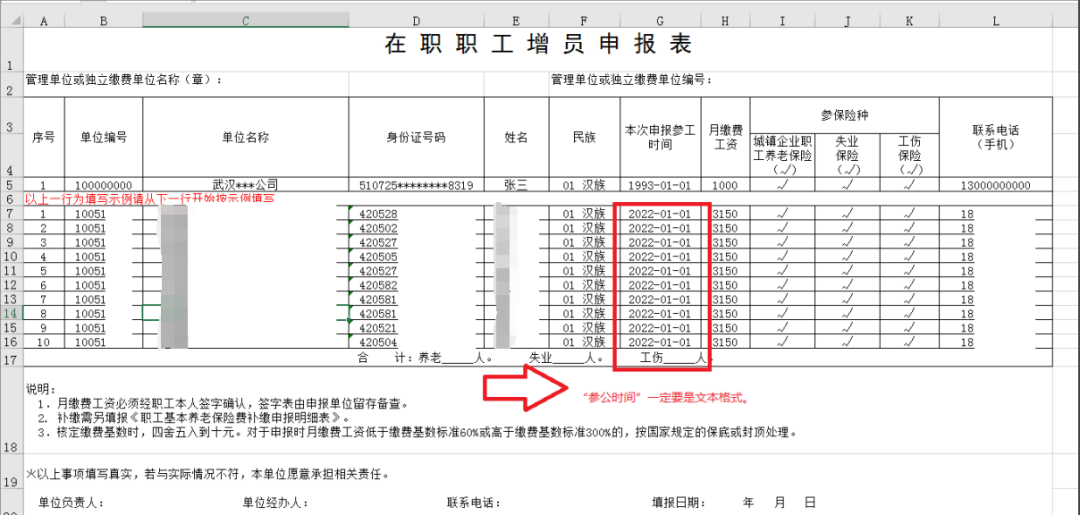Select the 序号 header cell

tap(44, 137)
